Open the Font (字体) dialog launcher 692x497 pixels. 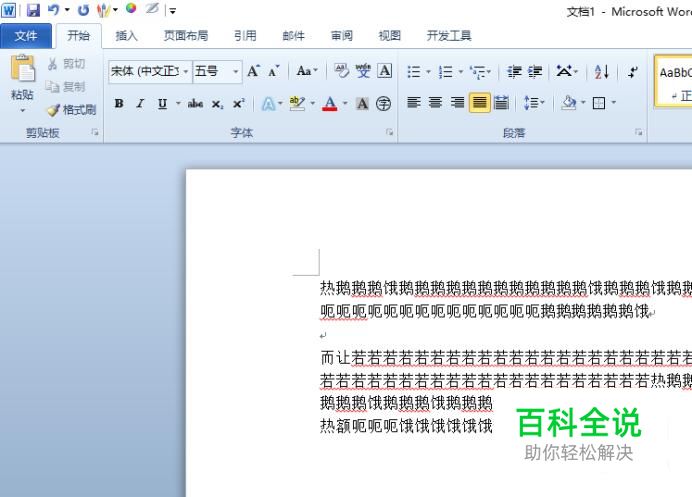point(389,132)
